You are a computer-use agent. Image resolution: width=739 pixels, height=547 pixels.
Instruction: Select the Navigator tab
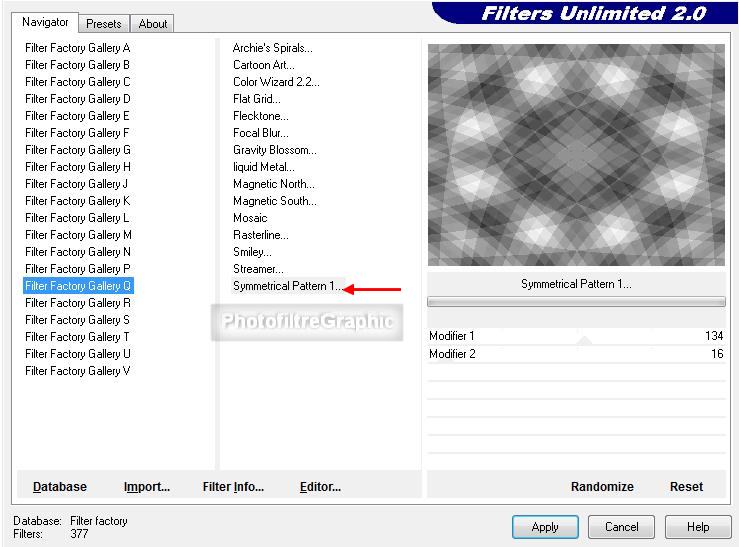[45, 22]
